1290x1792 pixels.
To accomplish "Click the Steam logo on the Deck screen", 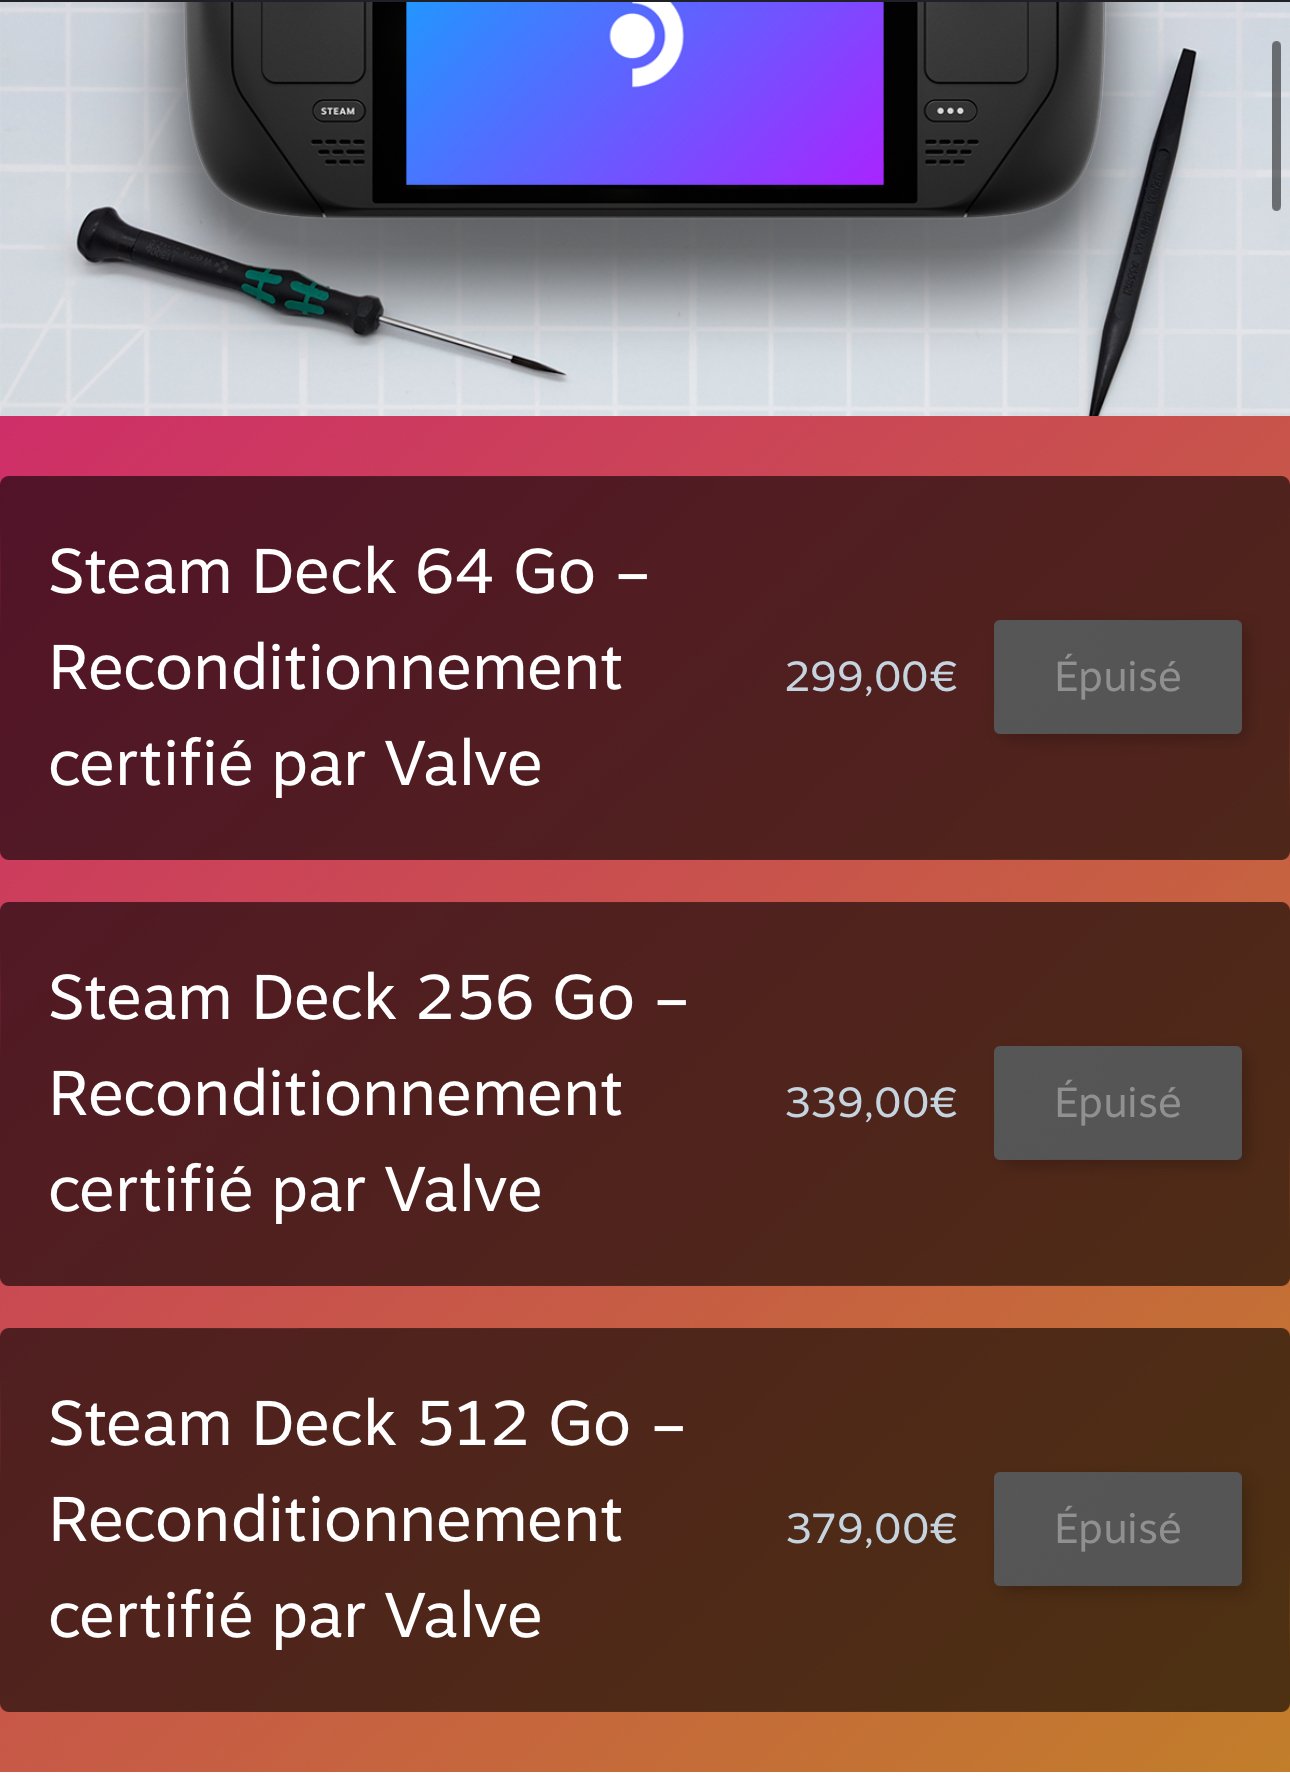I will coord(647,40).
